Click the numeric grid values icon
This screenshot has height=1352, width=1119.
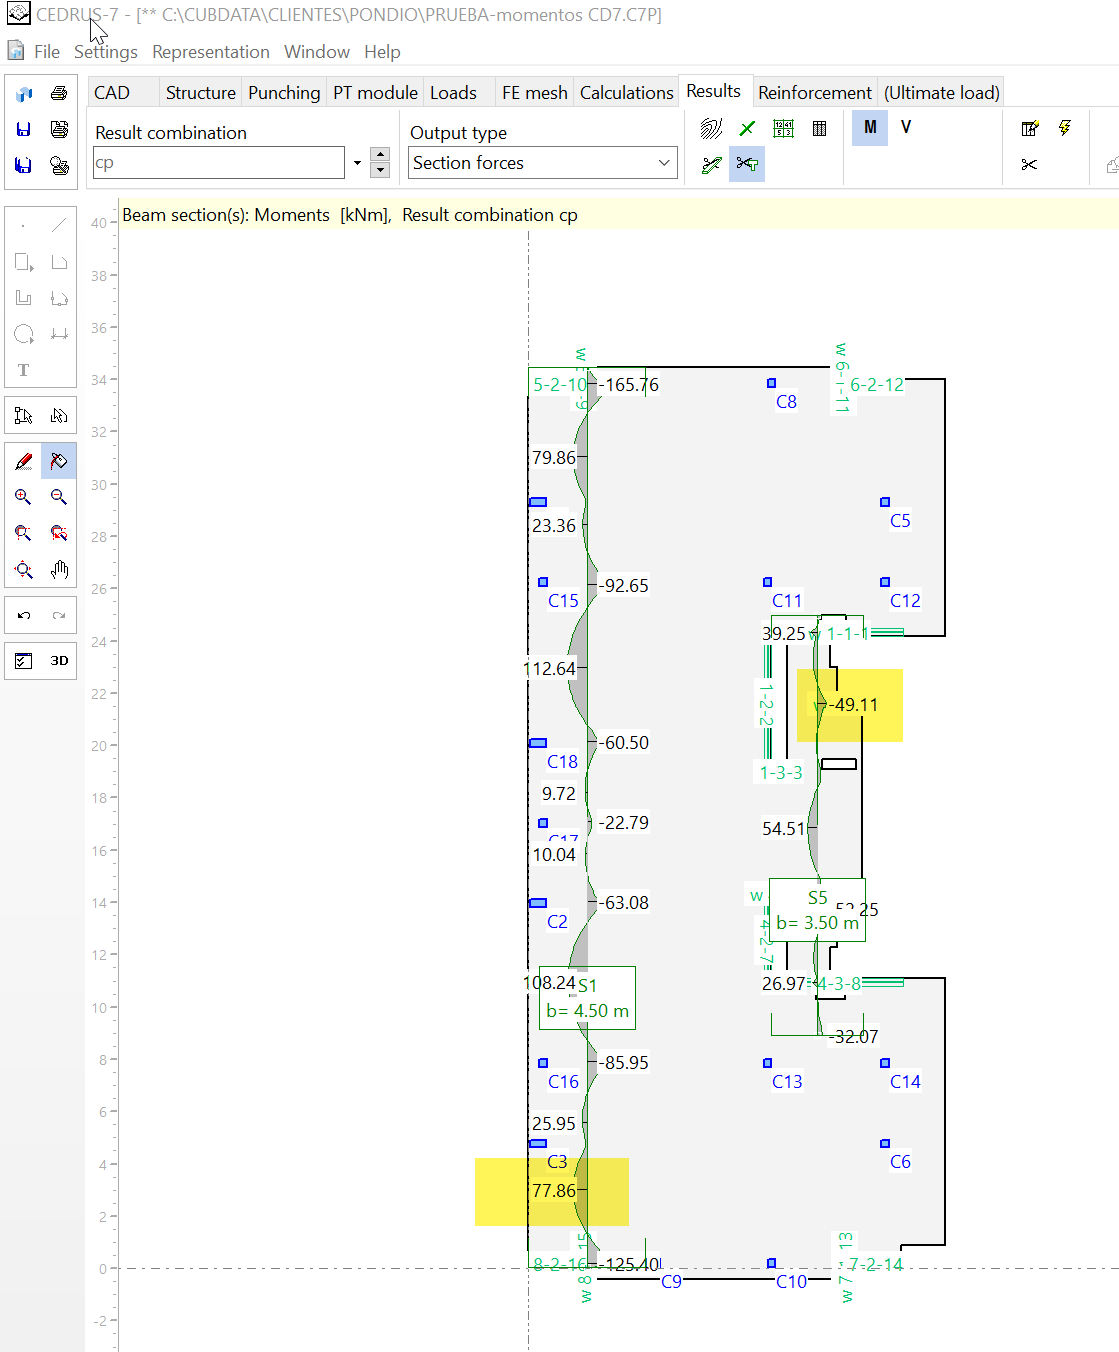click(783, 128)
